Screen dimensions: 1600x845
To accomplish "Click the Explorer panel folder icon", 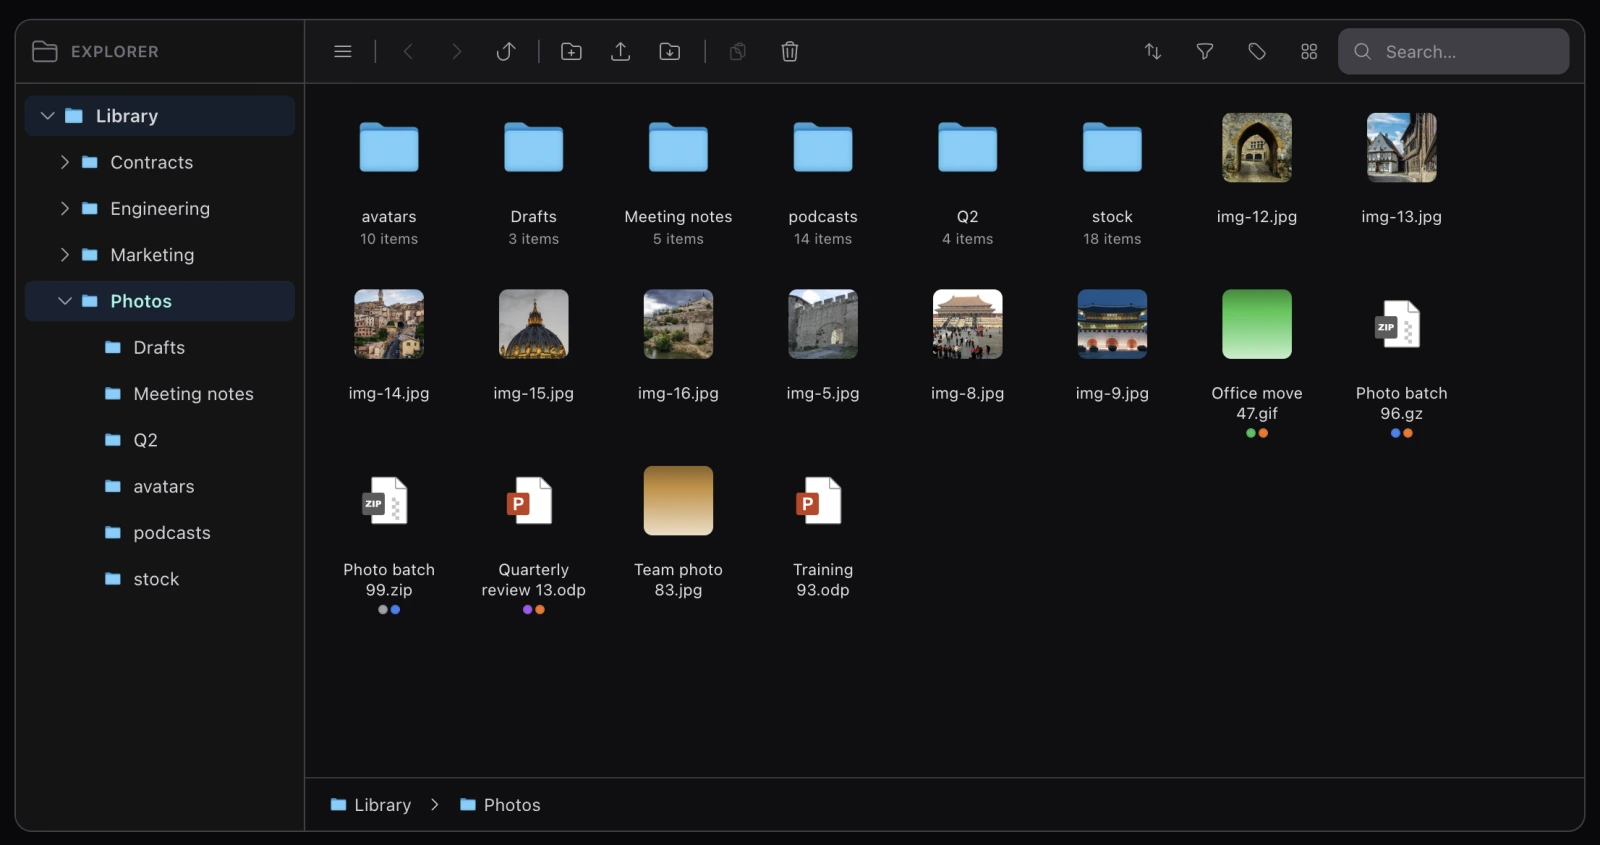I will [x=45, y=51].
